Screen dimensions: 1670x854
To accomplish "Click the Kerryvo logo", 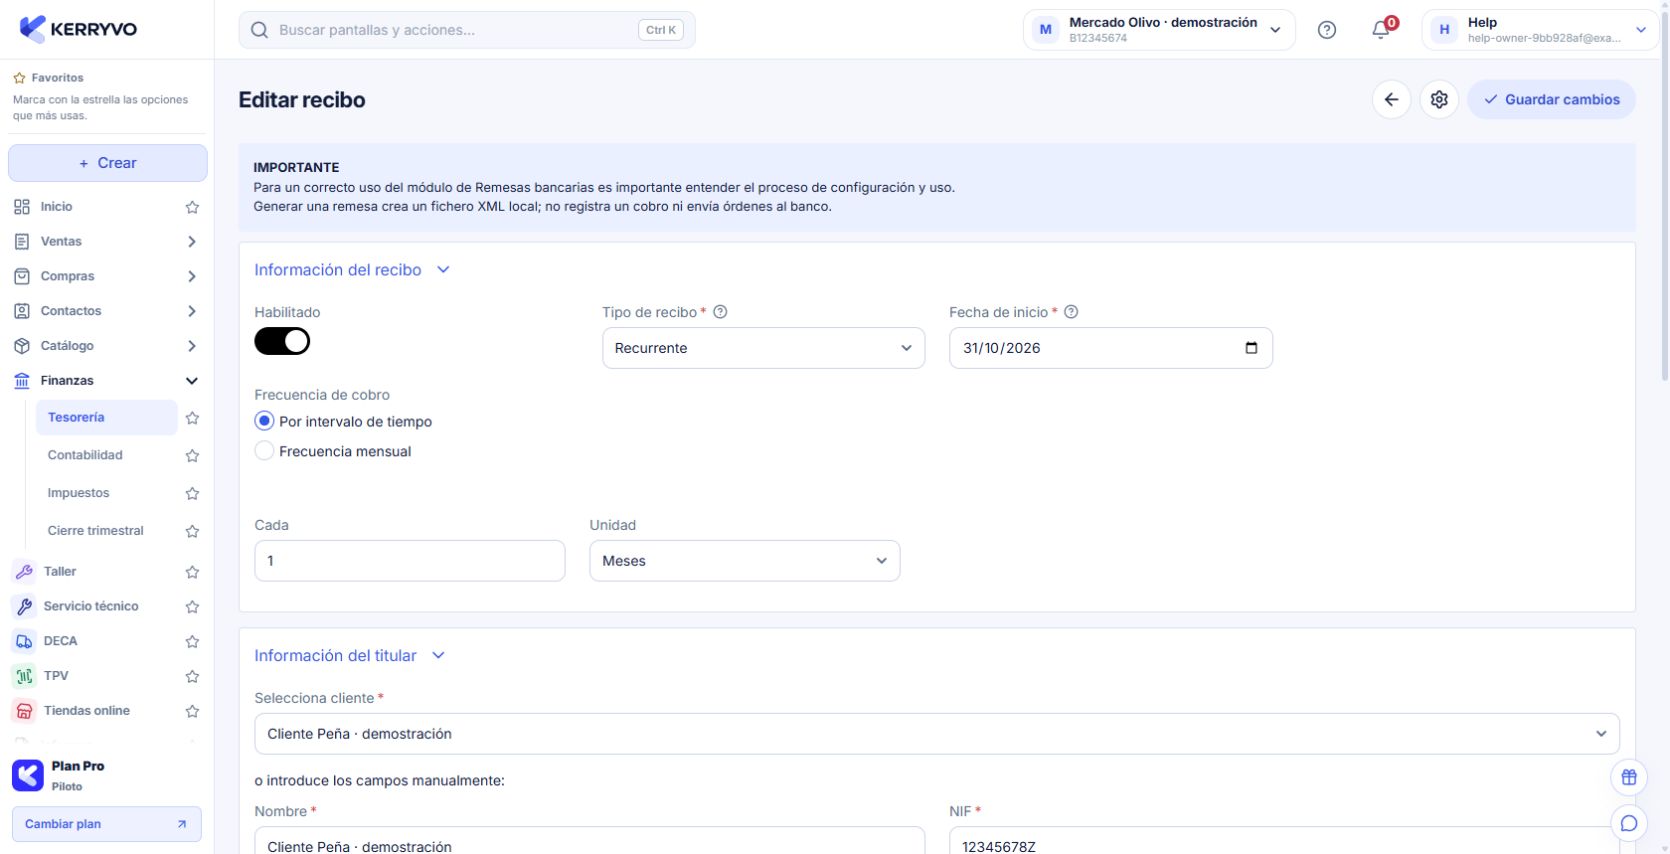I will [x=78, y=29].
